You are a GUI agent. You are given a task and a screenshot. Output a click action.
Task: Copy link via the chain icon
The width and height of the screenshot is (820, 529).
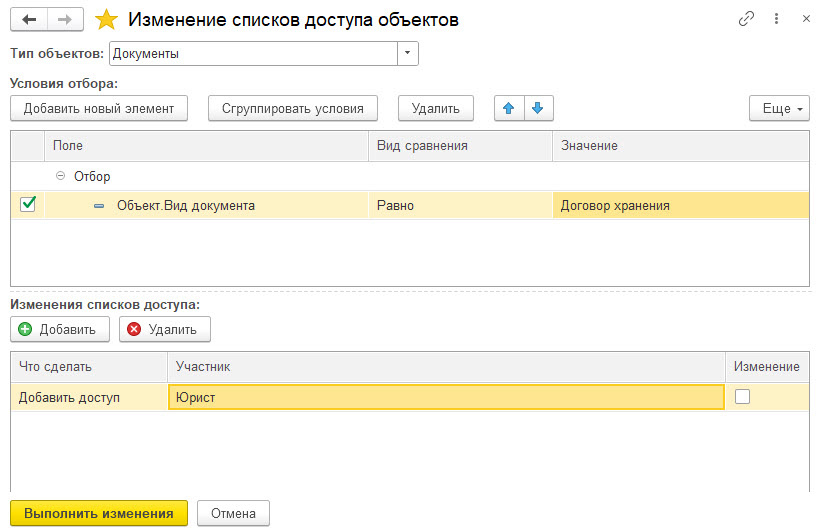point(746,19)
